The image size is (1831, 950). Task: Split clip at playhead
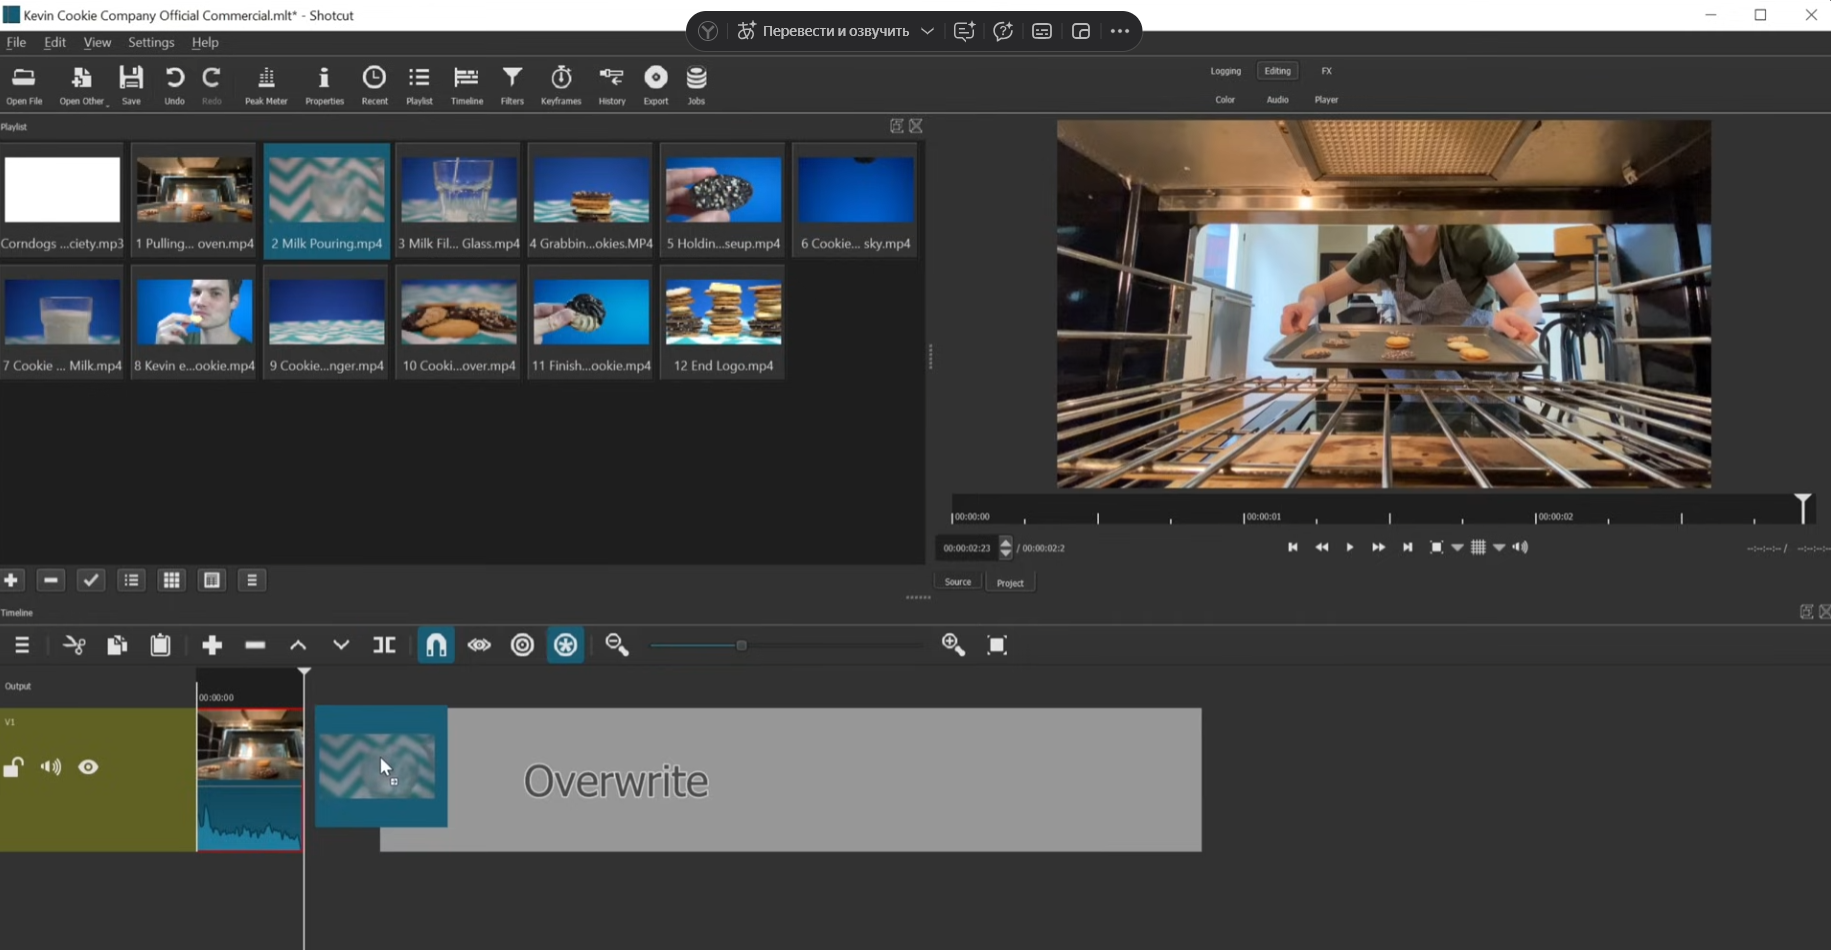[x=384, y=645]
